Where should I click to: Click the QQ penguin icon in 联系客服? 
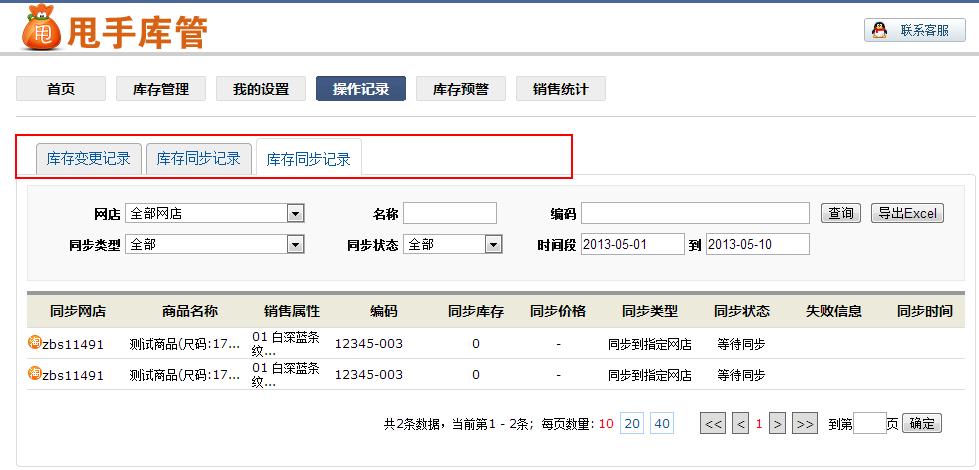click(x=879, y=30)
